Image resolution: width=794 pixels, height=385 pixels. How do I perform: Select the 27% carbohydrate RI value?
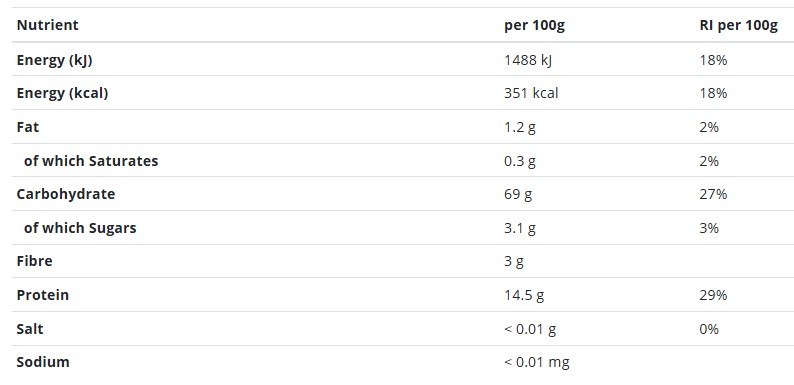(x=713, y=195)
